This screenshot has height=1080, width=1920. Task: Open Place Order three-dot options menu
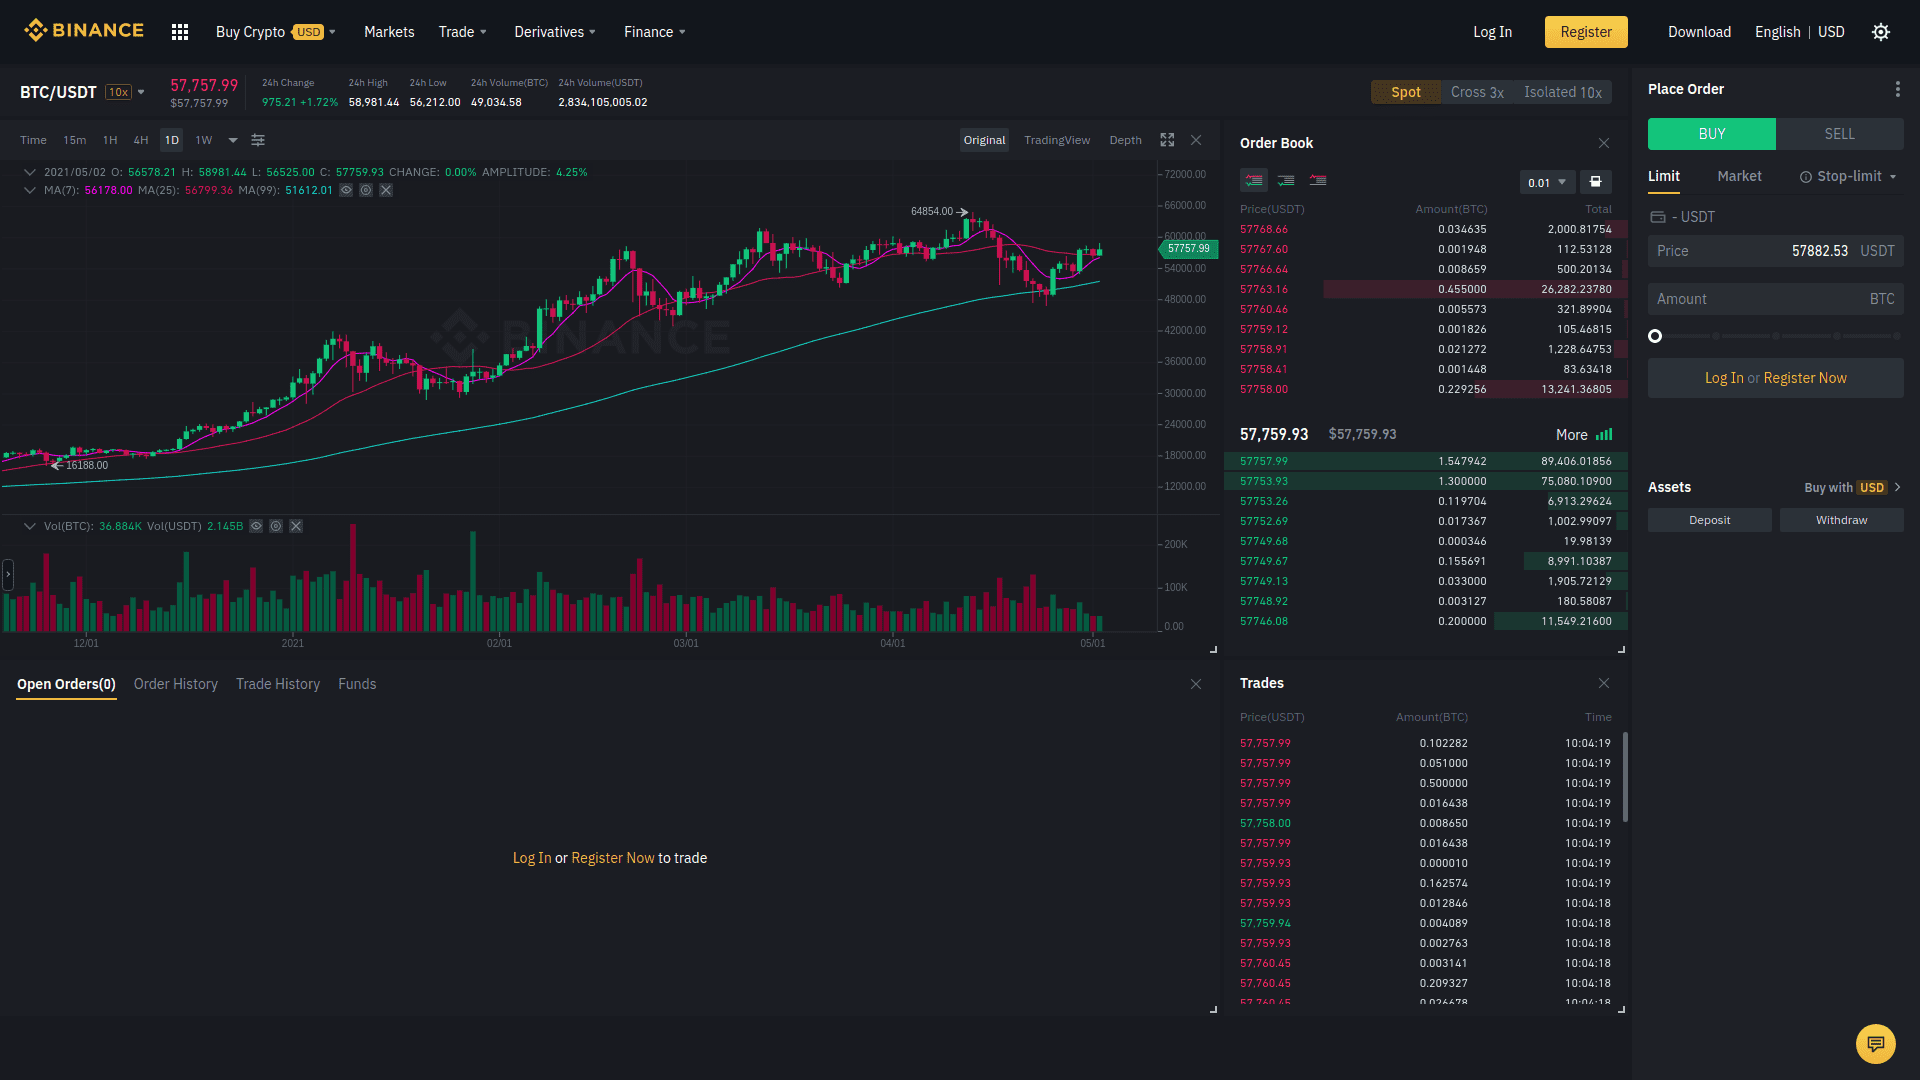pos(1897,89)
